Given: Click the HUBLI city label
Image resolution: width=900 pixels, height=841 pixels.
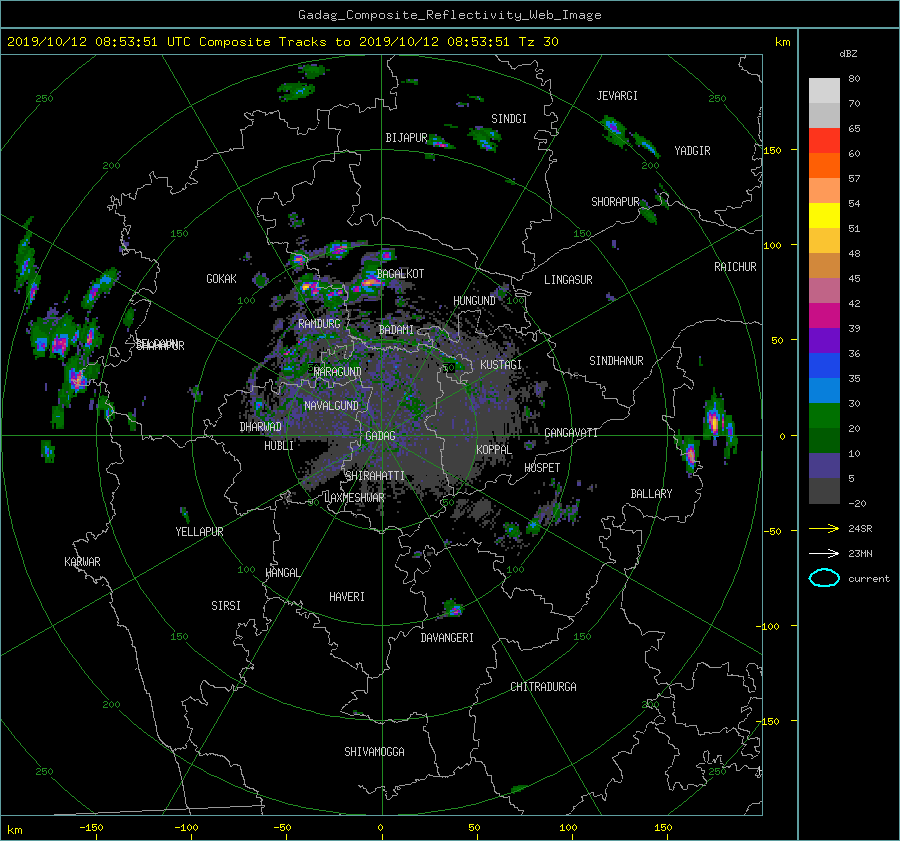Looking at the screenshot, I should click(x=279, y=446).
